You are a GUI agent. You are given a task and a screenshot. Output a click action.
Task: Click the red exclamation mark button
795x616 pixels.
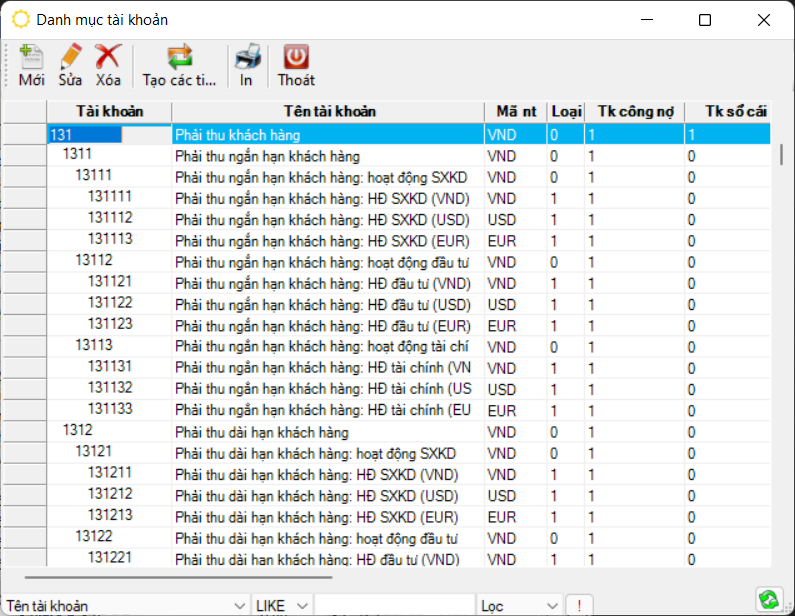[578, 606]
